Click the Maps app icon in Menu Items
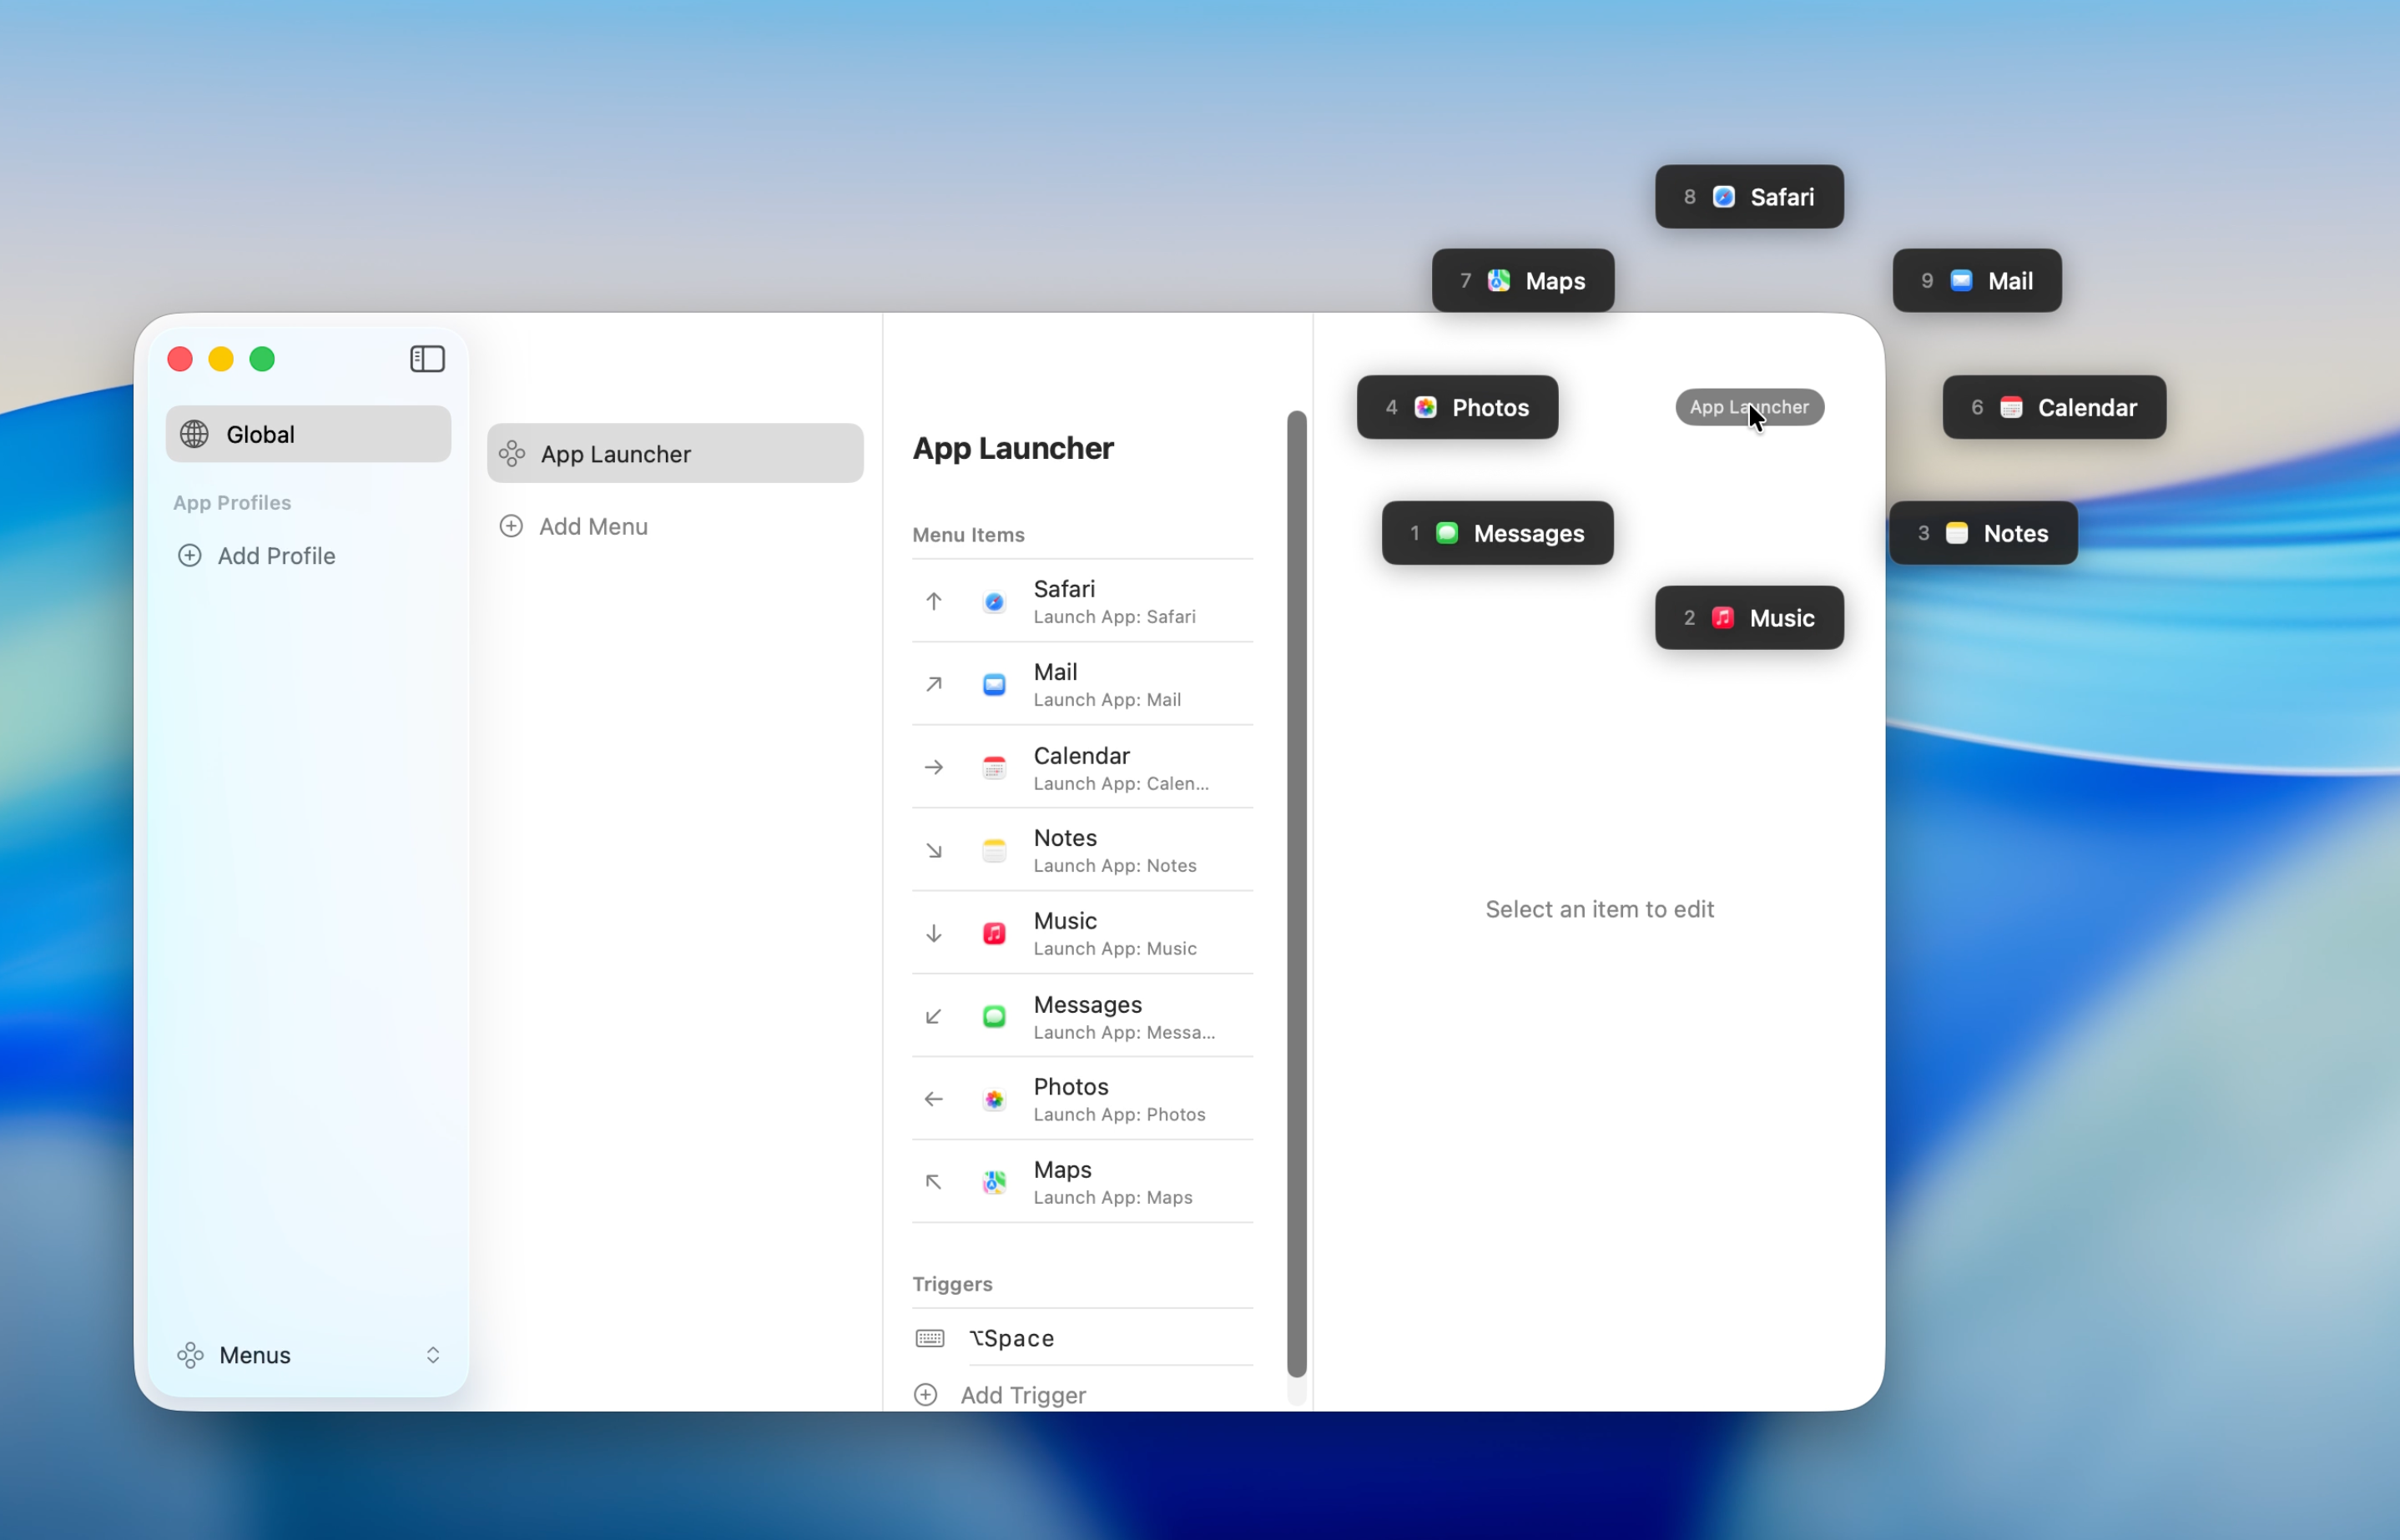This screenshot has height=1540, width=2400. 993,1182
